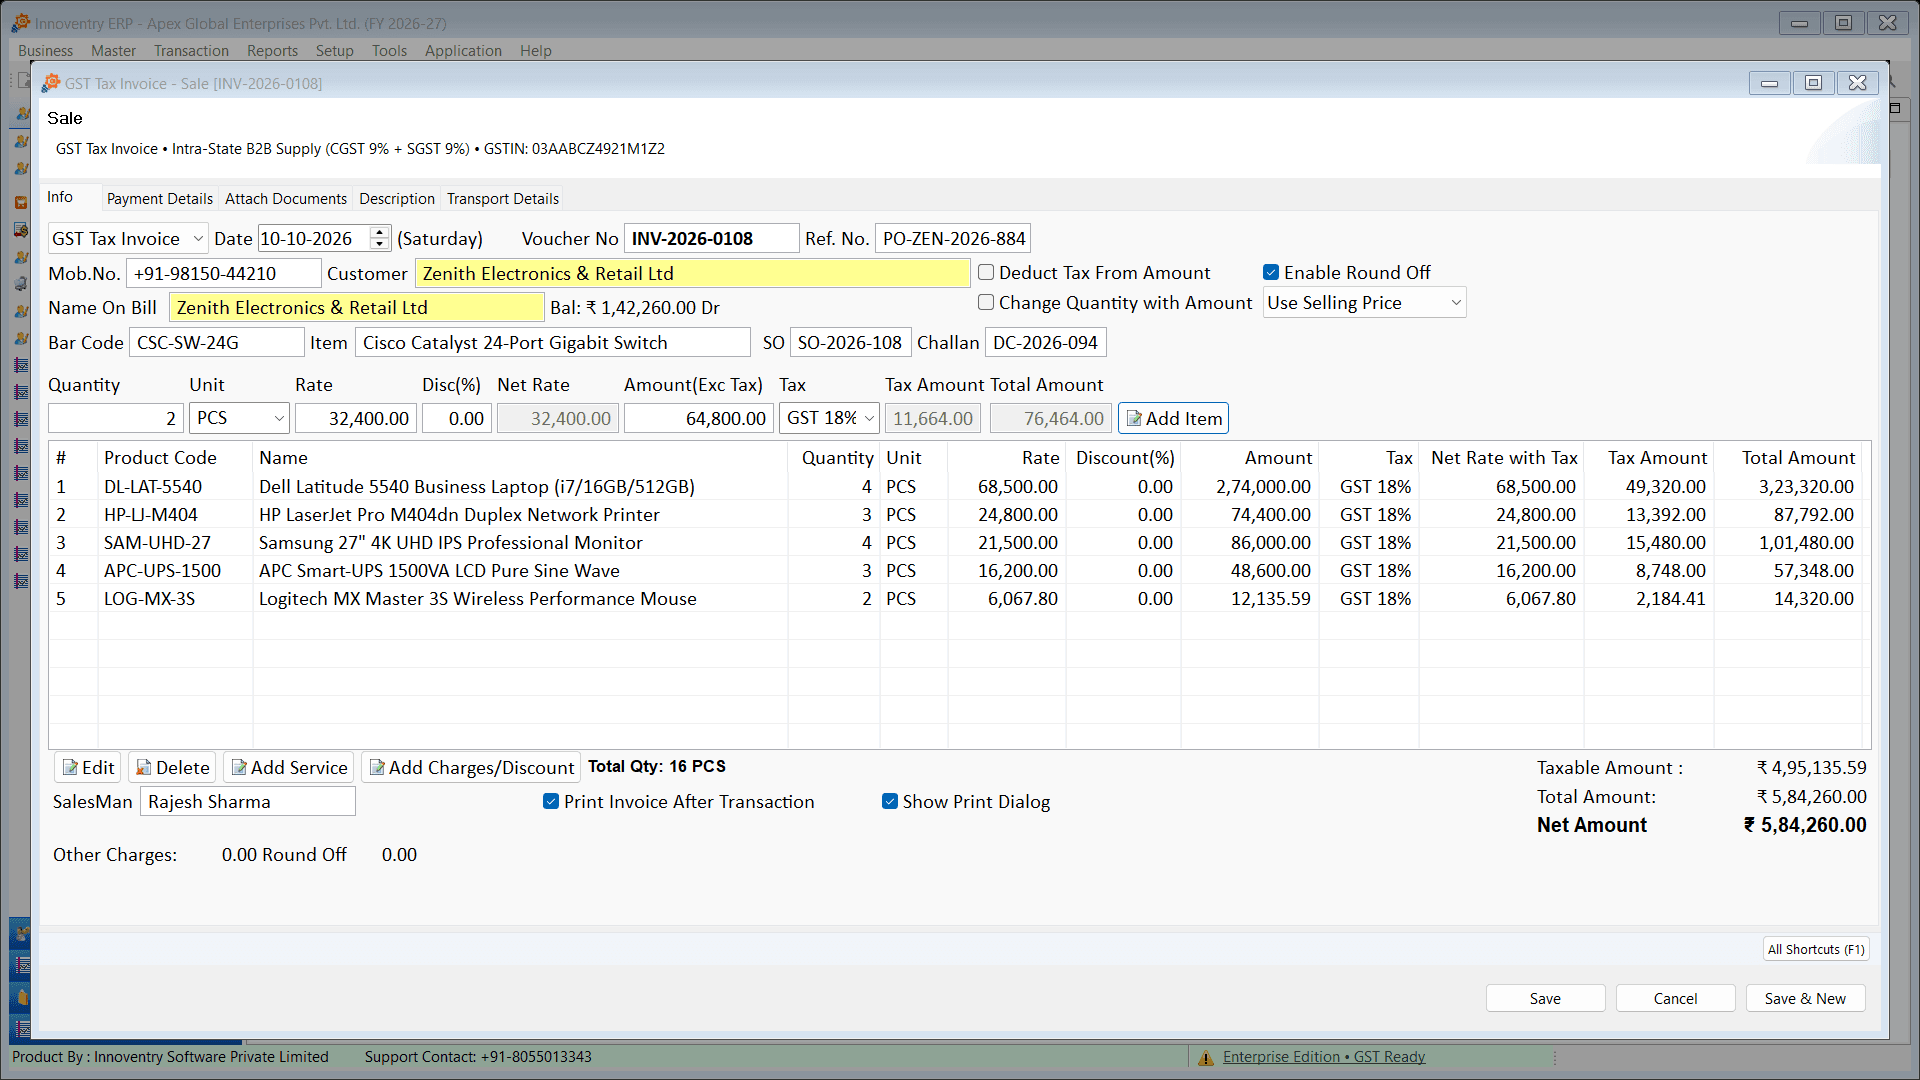Image resolution: width=1920 pixels, height=1080 pixels.
Task: Click the Add Charges/Discount icon
Action: pos(377,768)
